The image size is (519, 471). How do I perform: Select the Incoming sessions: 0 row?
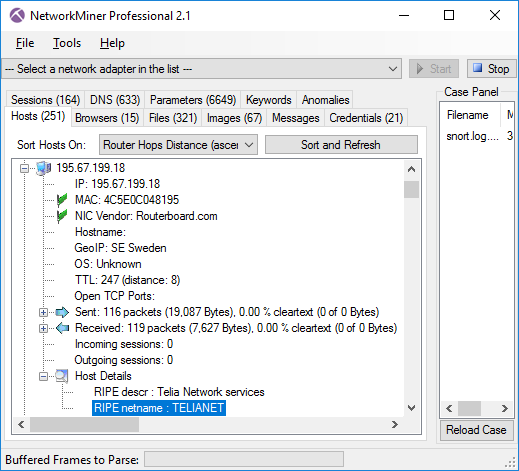click(124, 344)
